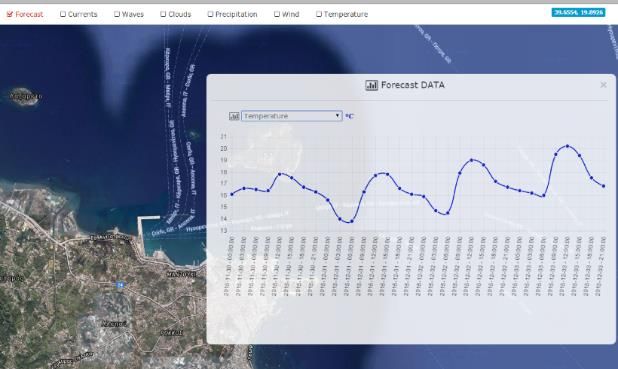Image resolution: width=618 pixels, height=369 pixels.
Task: Open the Temperature variable dropdown
Action: pos(292,116)
